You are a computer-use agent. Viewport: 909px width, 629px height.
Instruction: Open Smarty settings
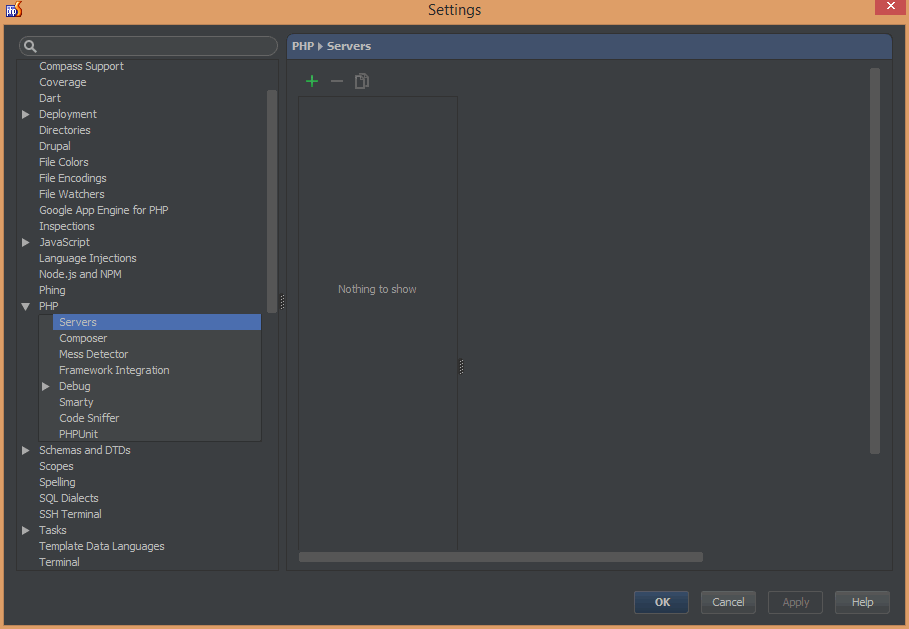[76, 402]
